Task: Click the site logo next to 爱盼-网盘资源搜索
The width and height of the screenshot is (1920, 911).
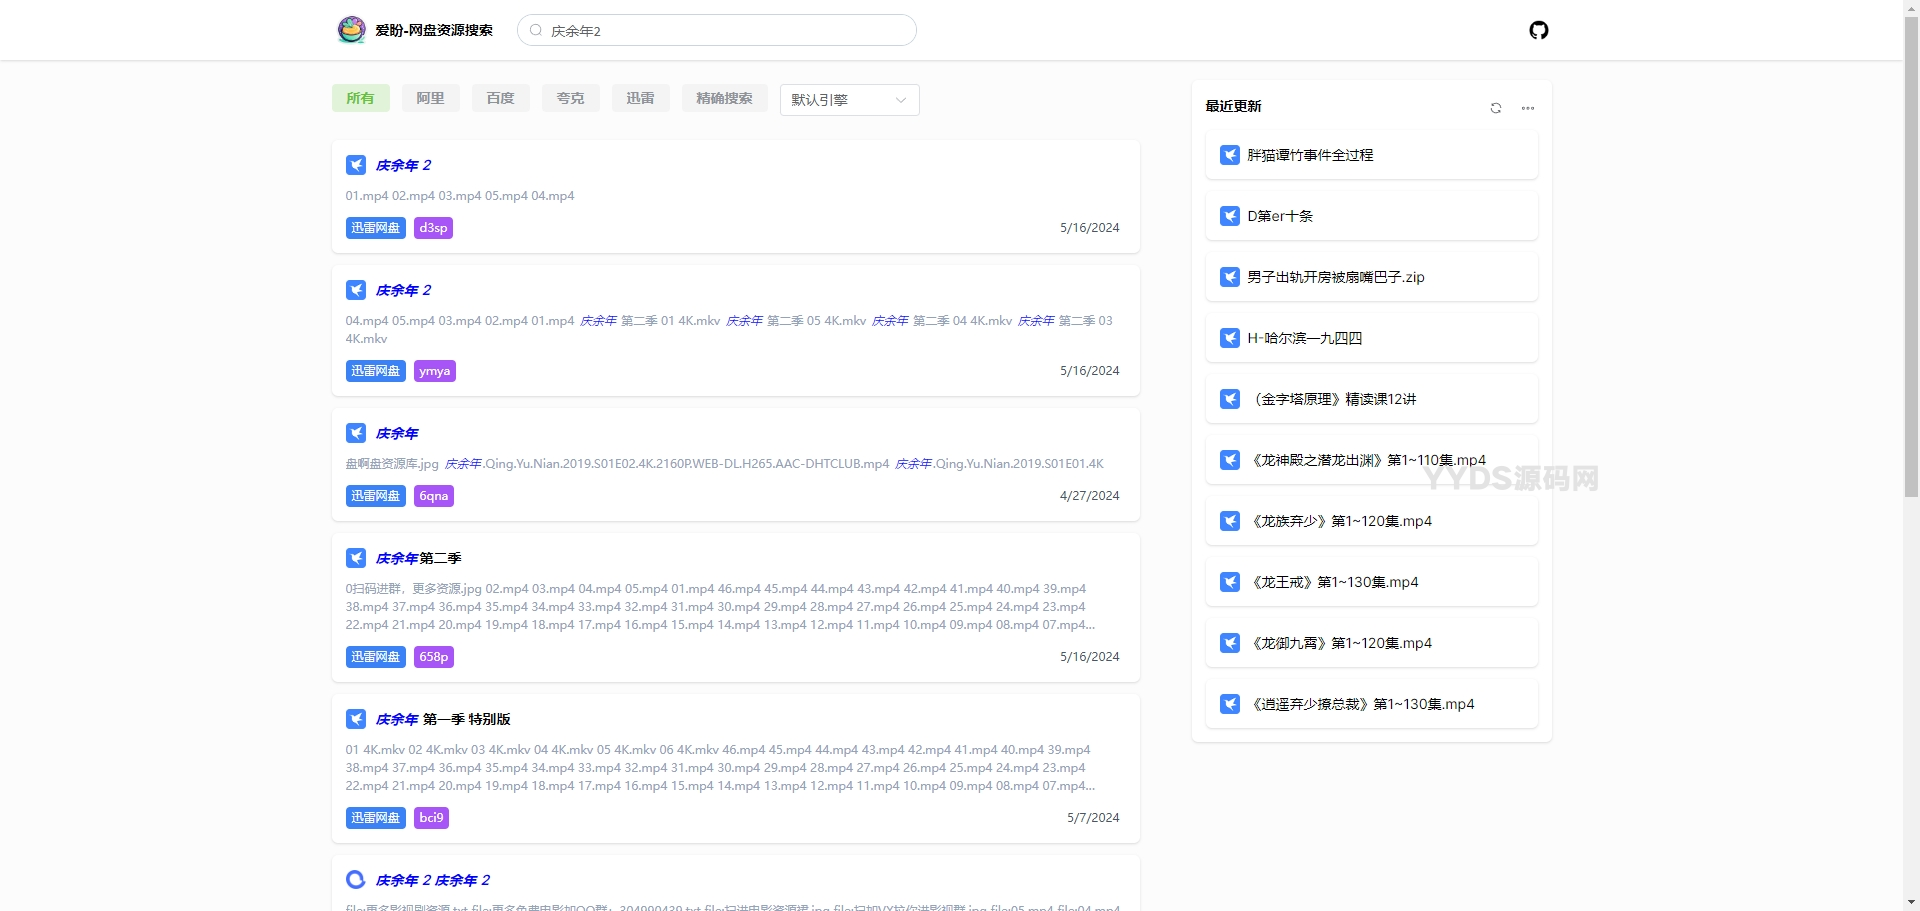Action: tap(351, 30)
